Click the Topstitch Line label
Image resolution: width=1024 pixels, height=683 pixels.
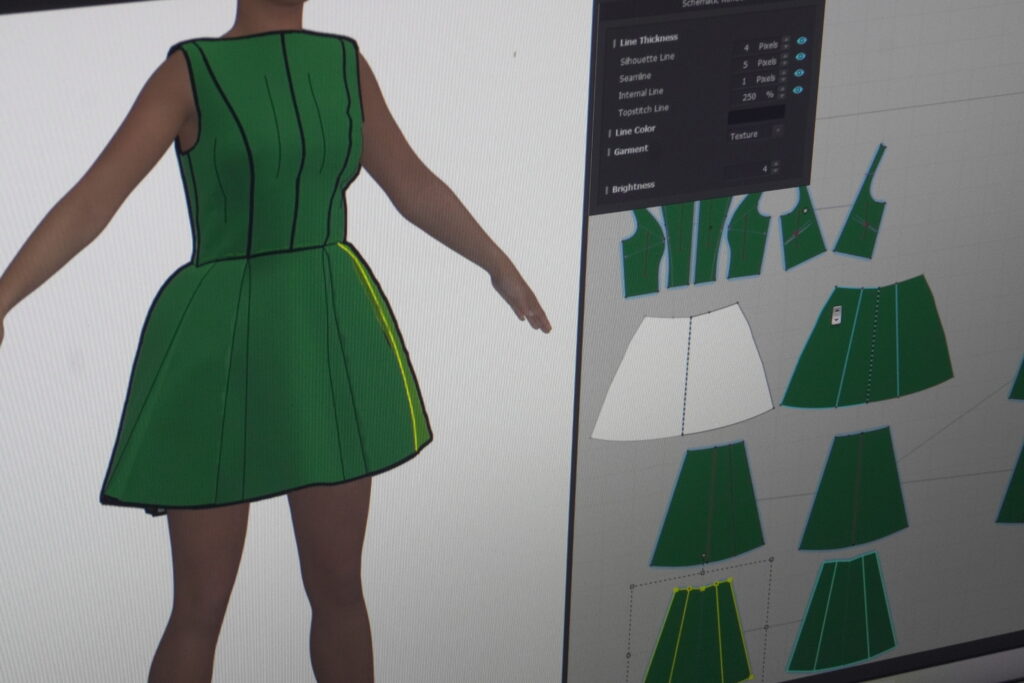643,110
